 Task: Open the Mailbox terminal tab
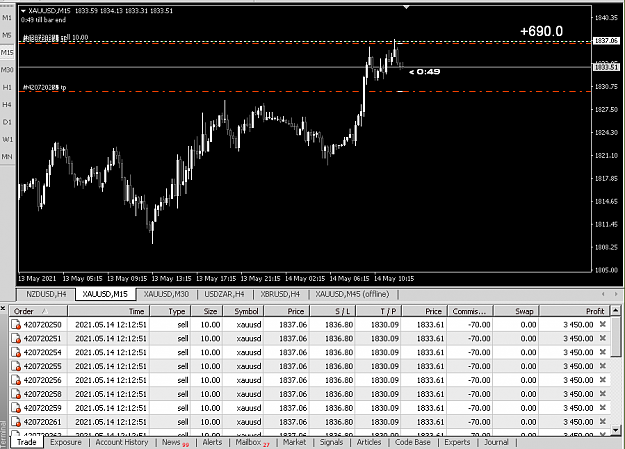252,442
